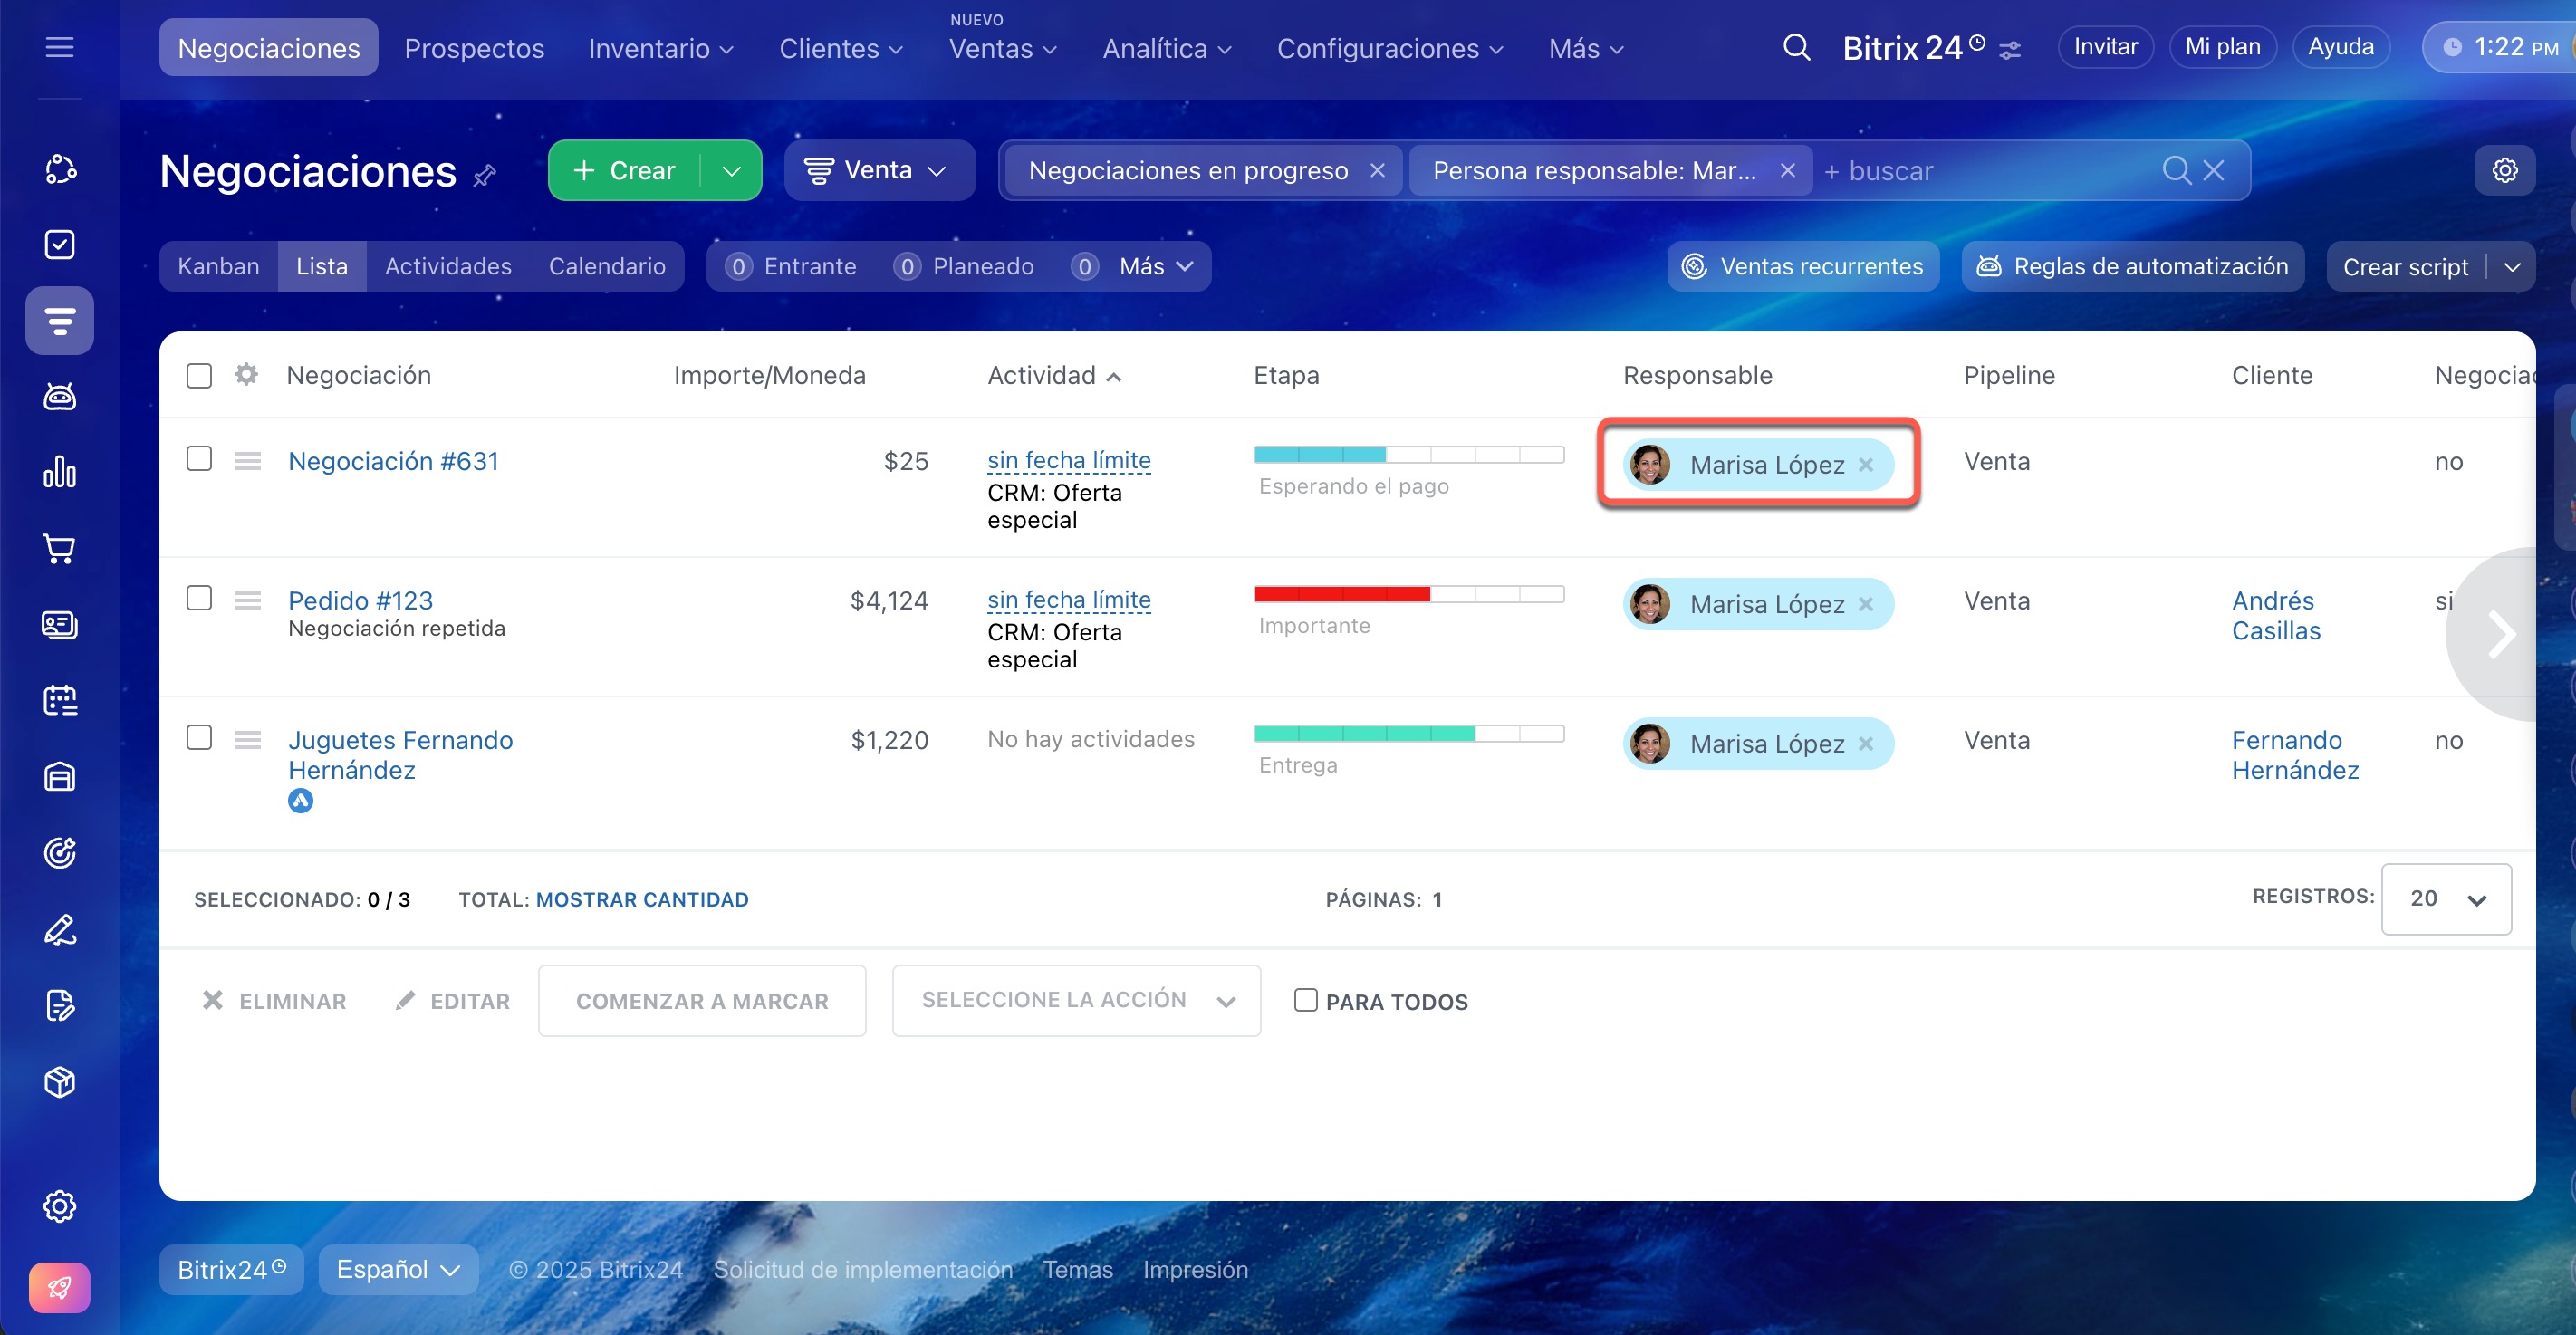The height and width of the screenshot is (1335, 2576).
Task: Open the CRM funnel icon in sidebar
Action: pyautogui.click(x=59, y=320)
